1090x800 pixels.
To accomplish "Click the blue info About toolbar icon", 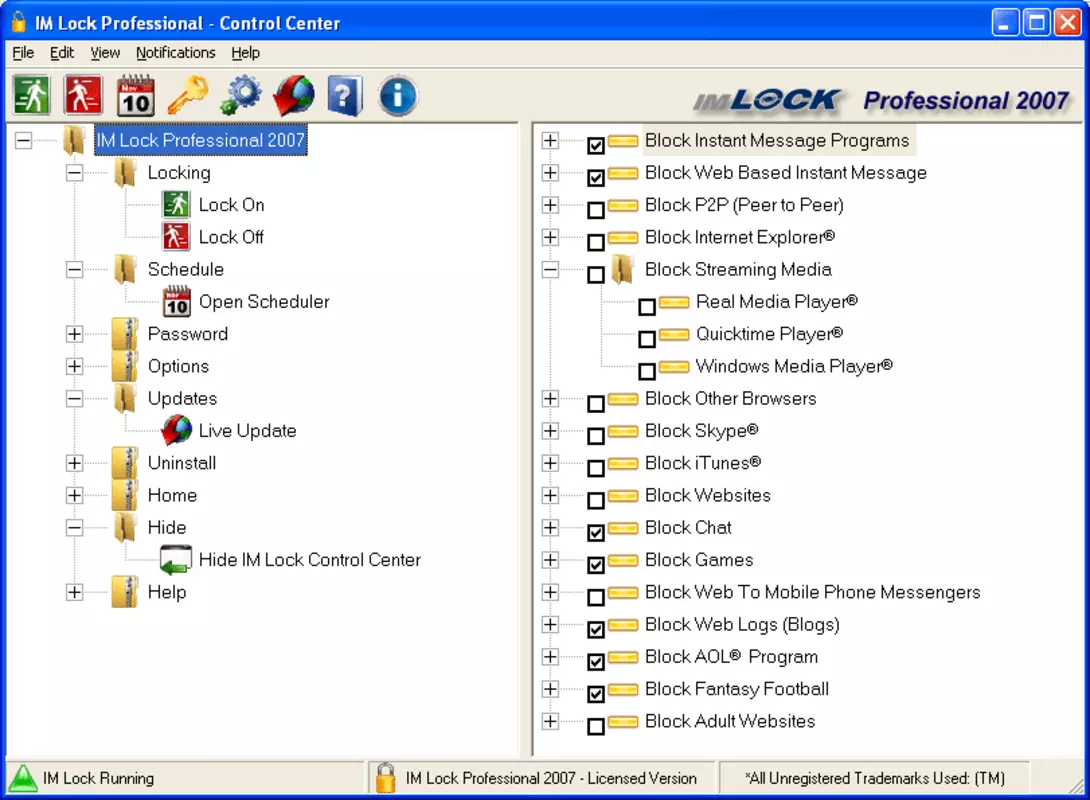I will click(x=398, y=95).
